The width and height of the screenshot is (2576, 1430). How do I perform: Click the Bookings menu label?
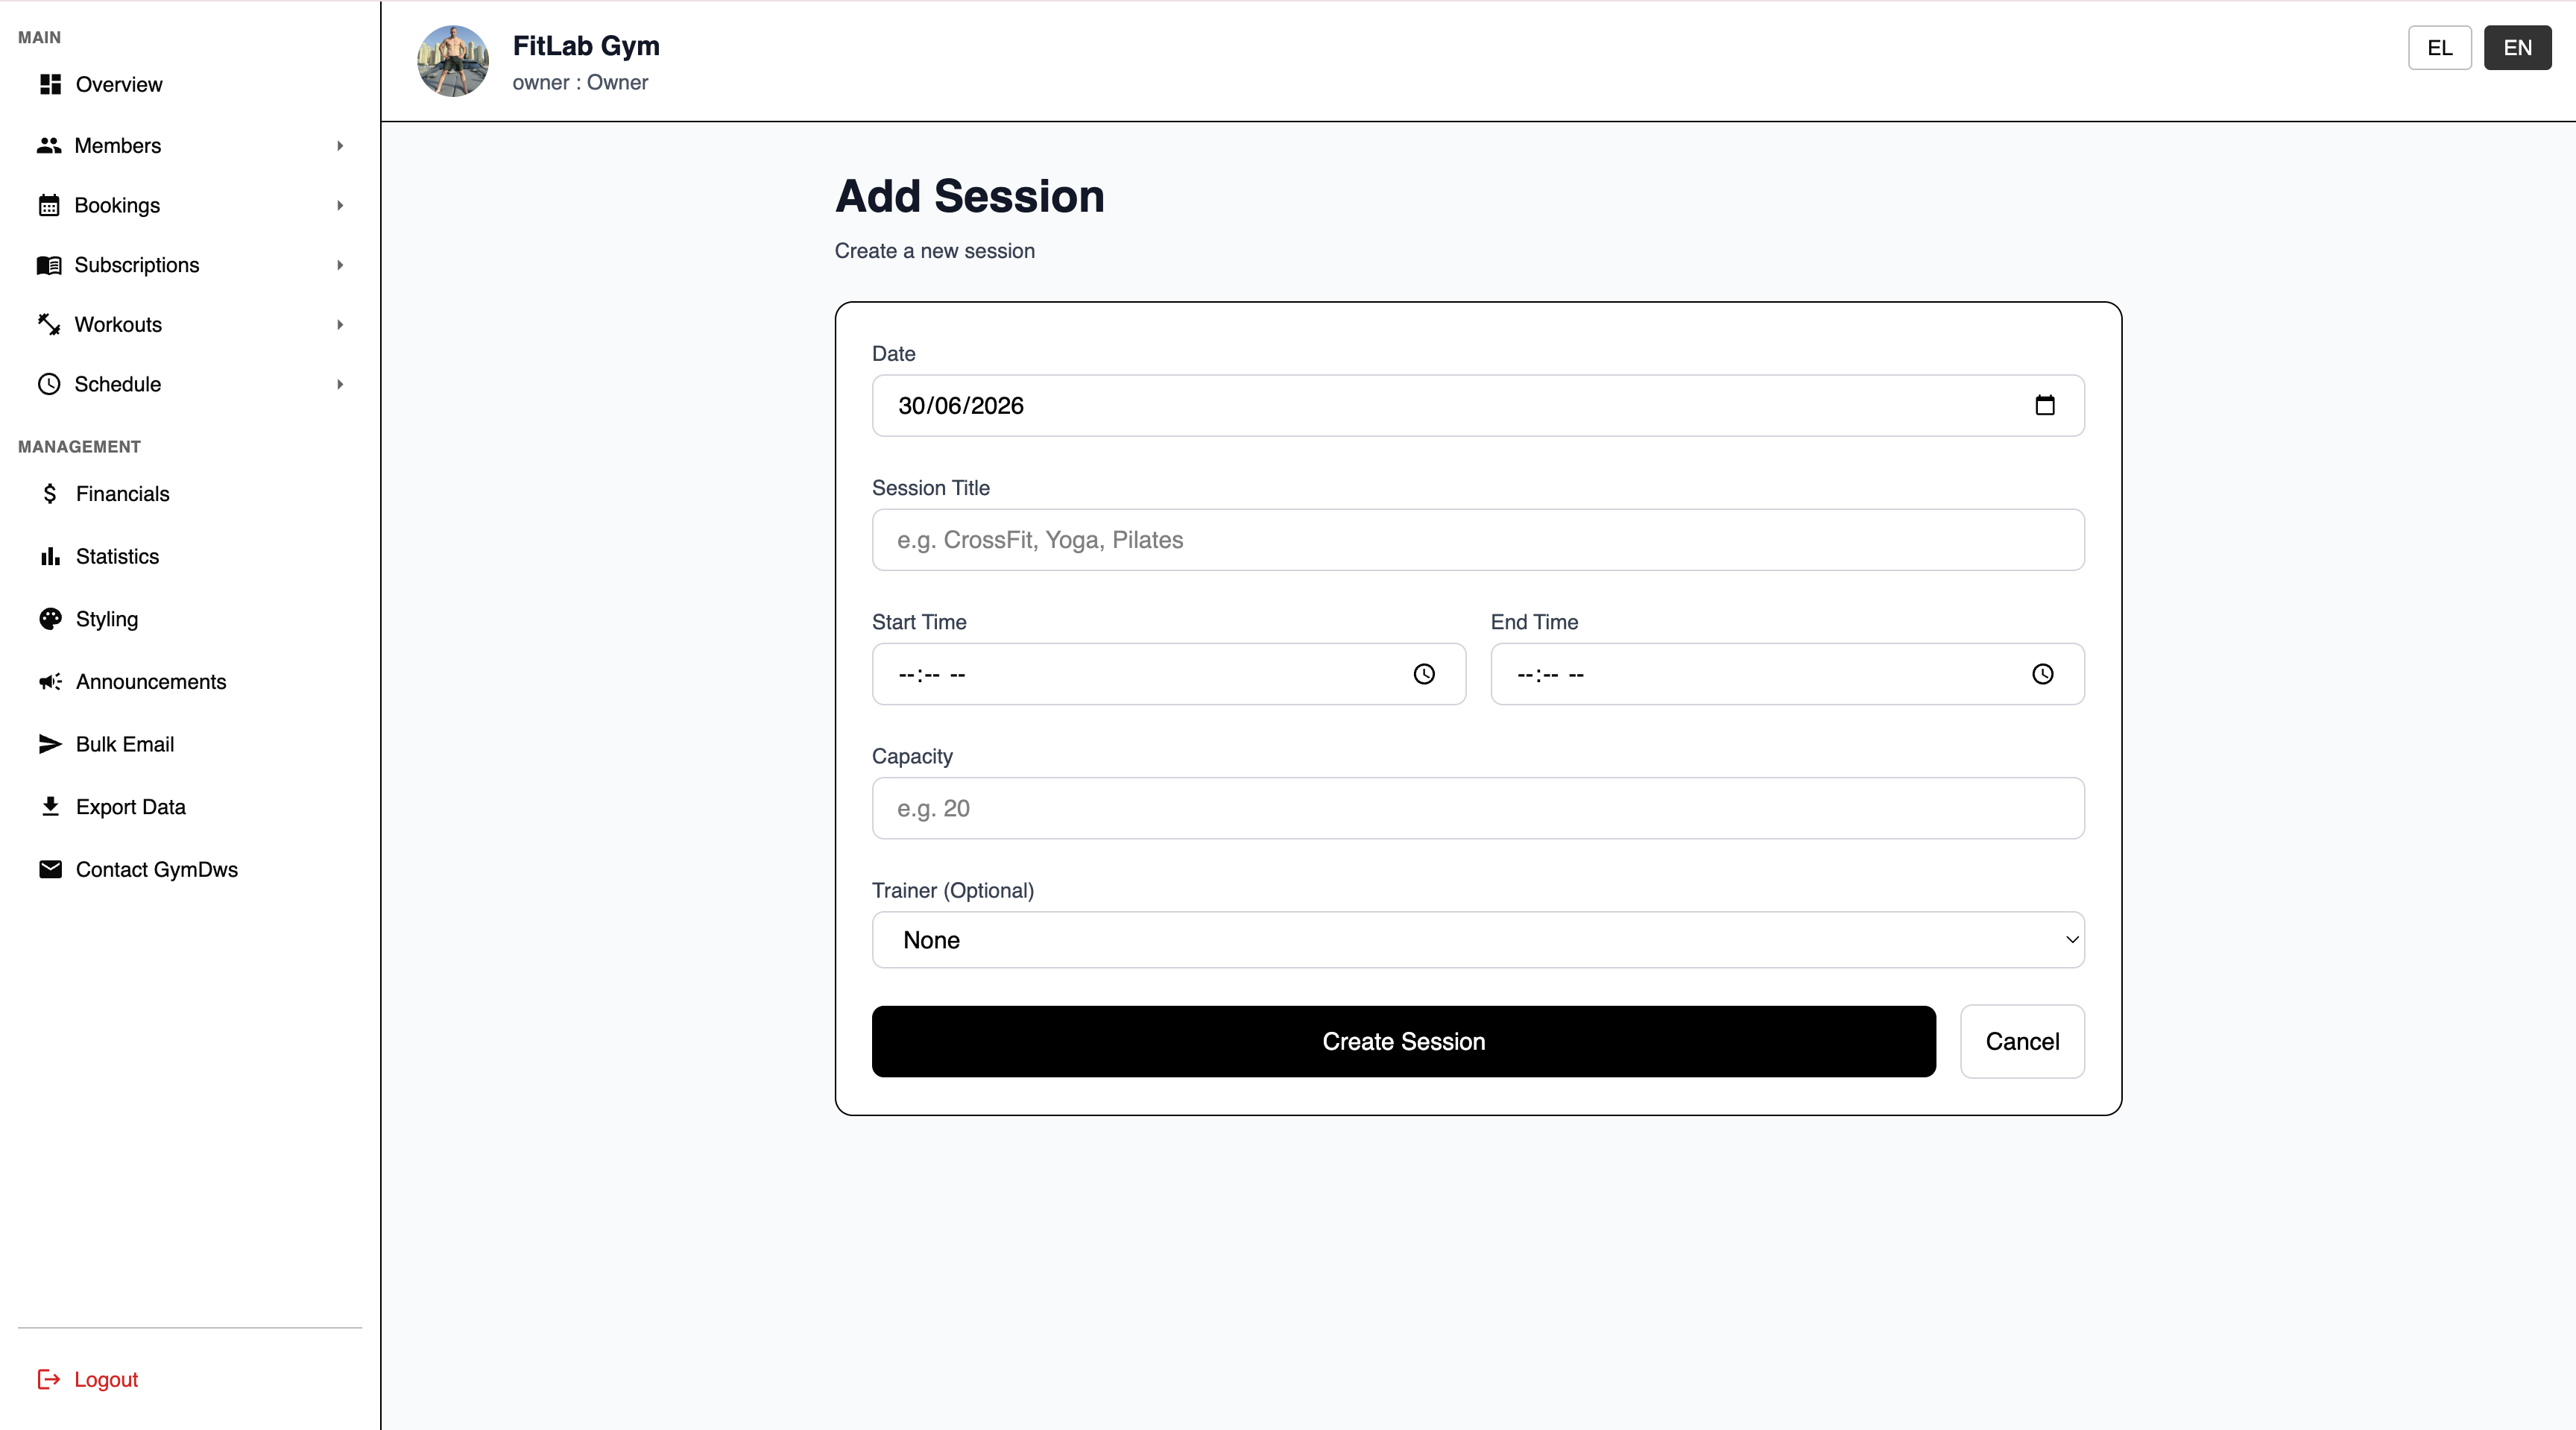[117, 205]
